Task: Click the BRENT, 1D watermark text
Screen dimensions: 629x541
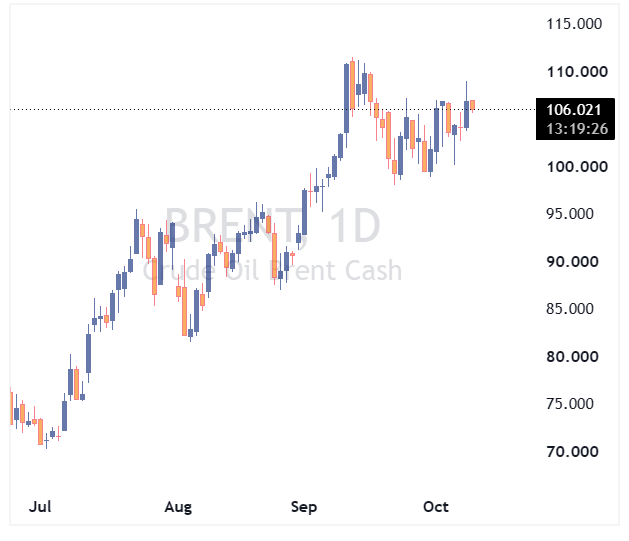Action: point(273,226)
